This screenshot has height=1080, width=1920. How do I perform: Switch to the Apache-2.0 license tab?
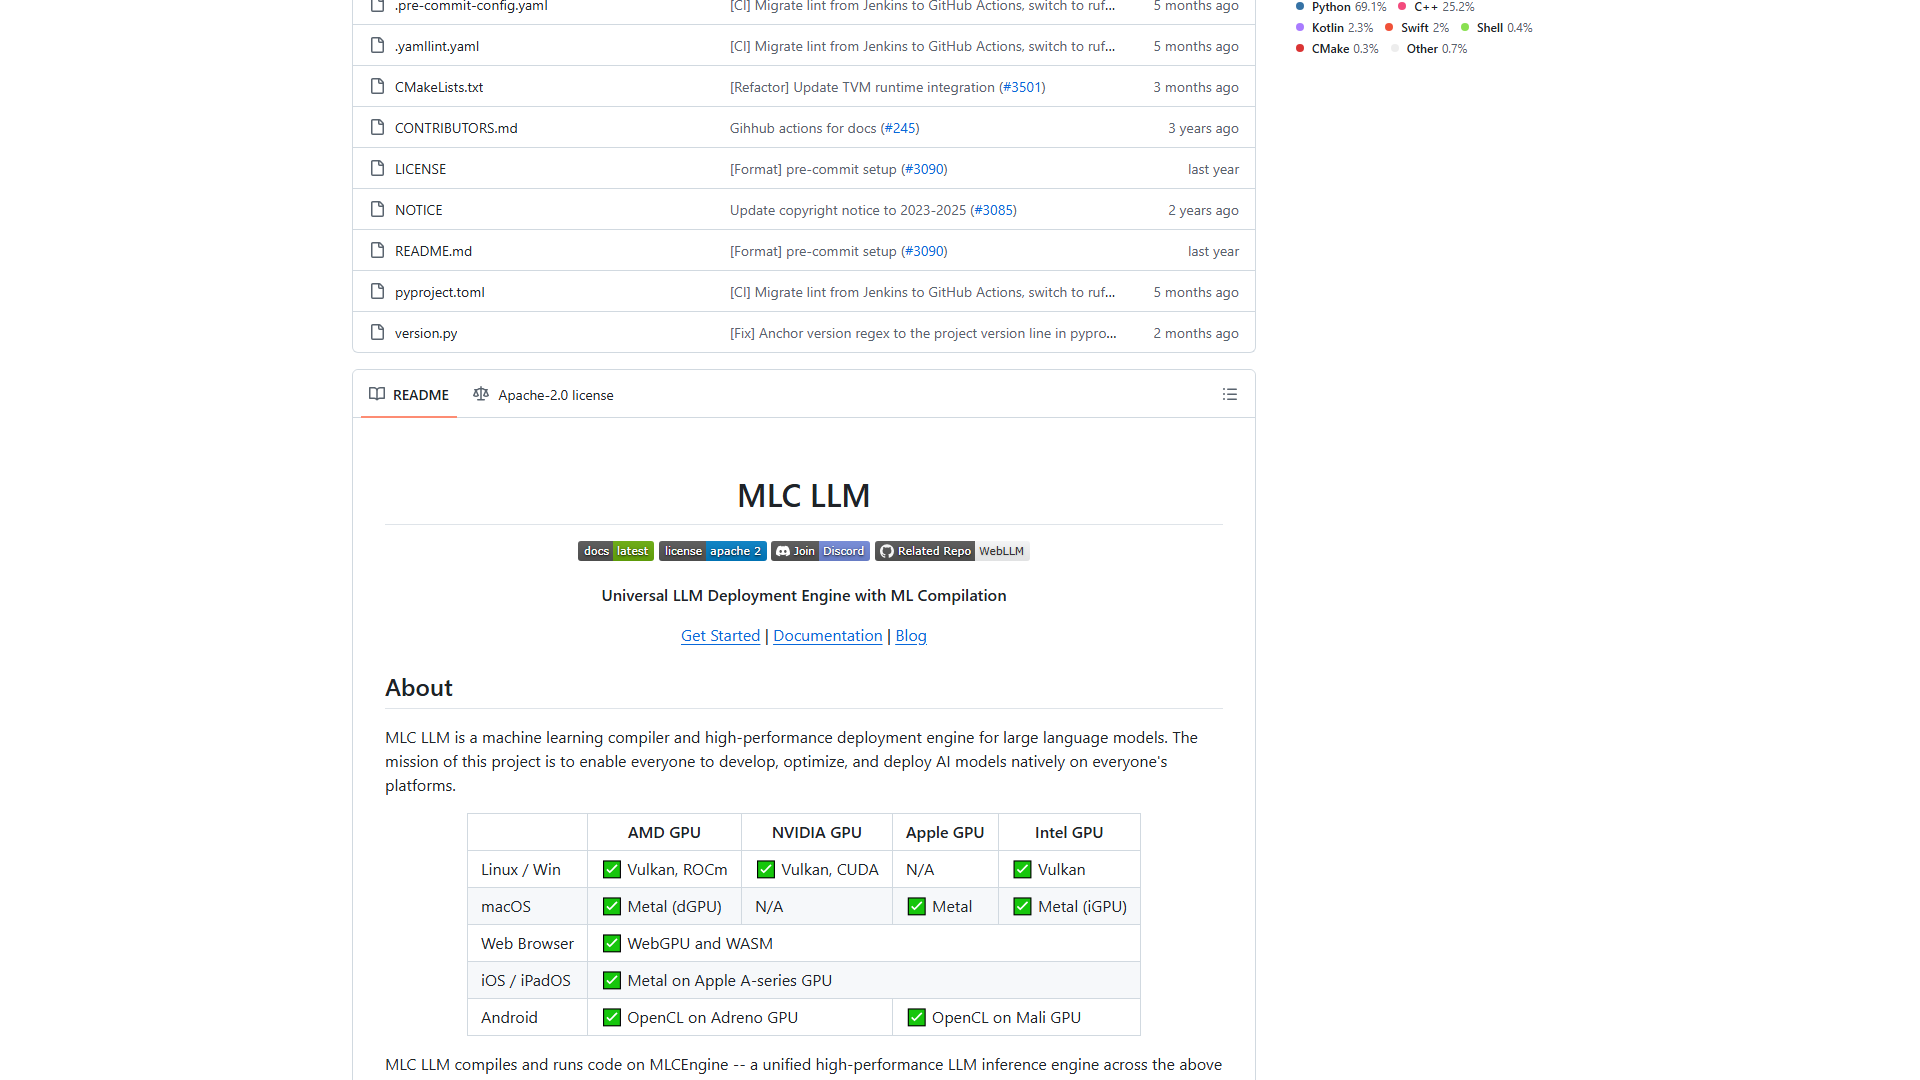(543, 395)
